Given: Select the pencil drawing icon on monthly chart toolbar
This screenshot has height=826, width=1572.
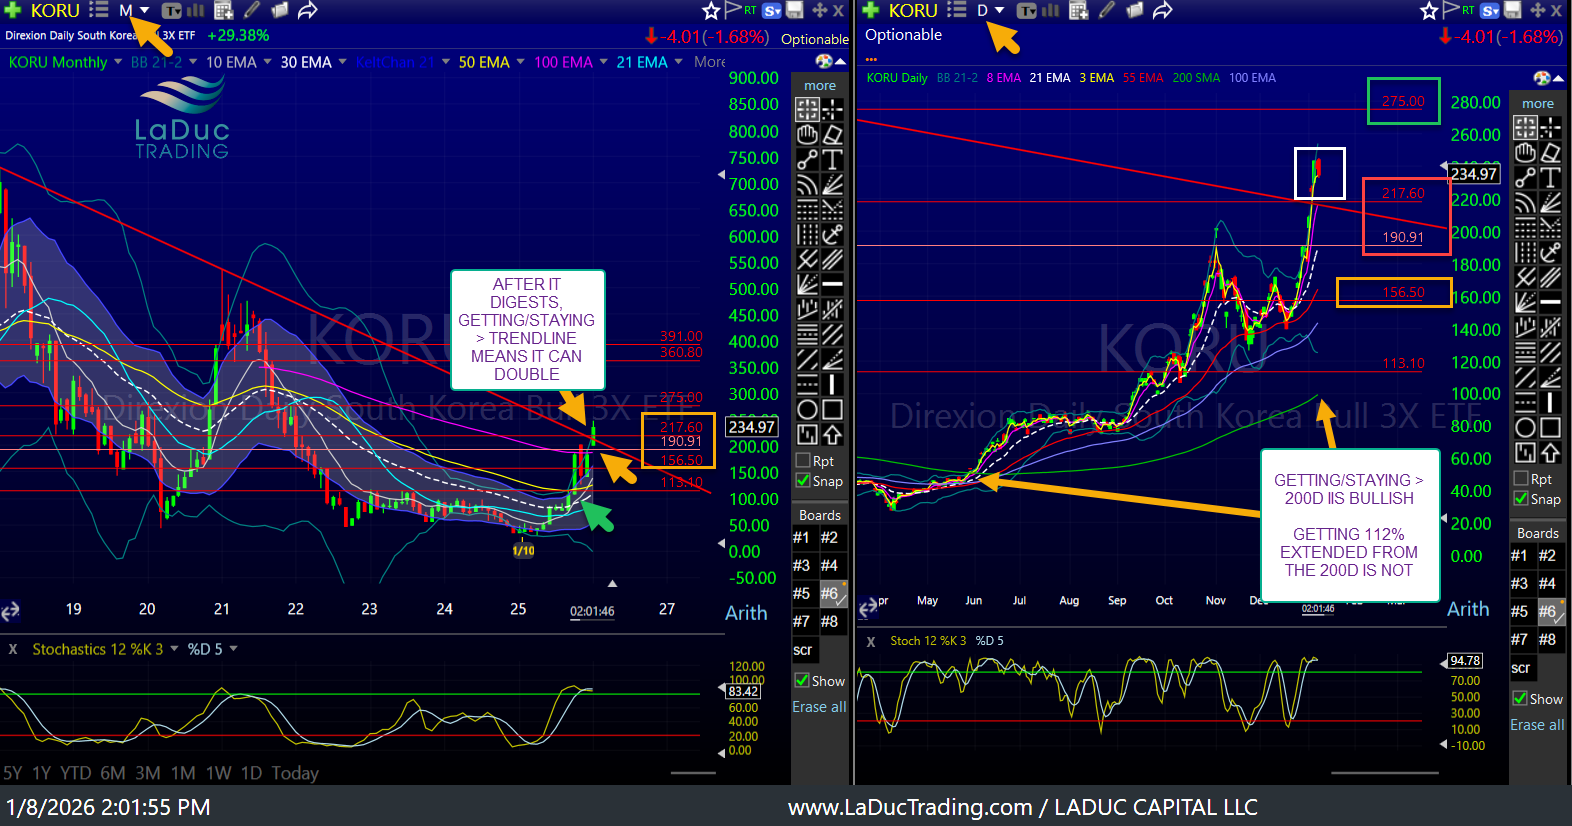Looking at the screenshot, I should pos(252,10).
